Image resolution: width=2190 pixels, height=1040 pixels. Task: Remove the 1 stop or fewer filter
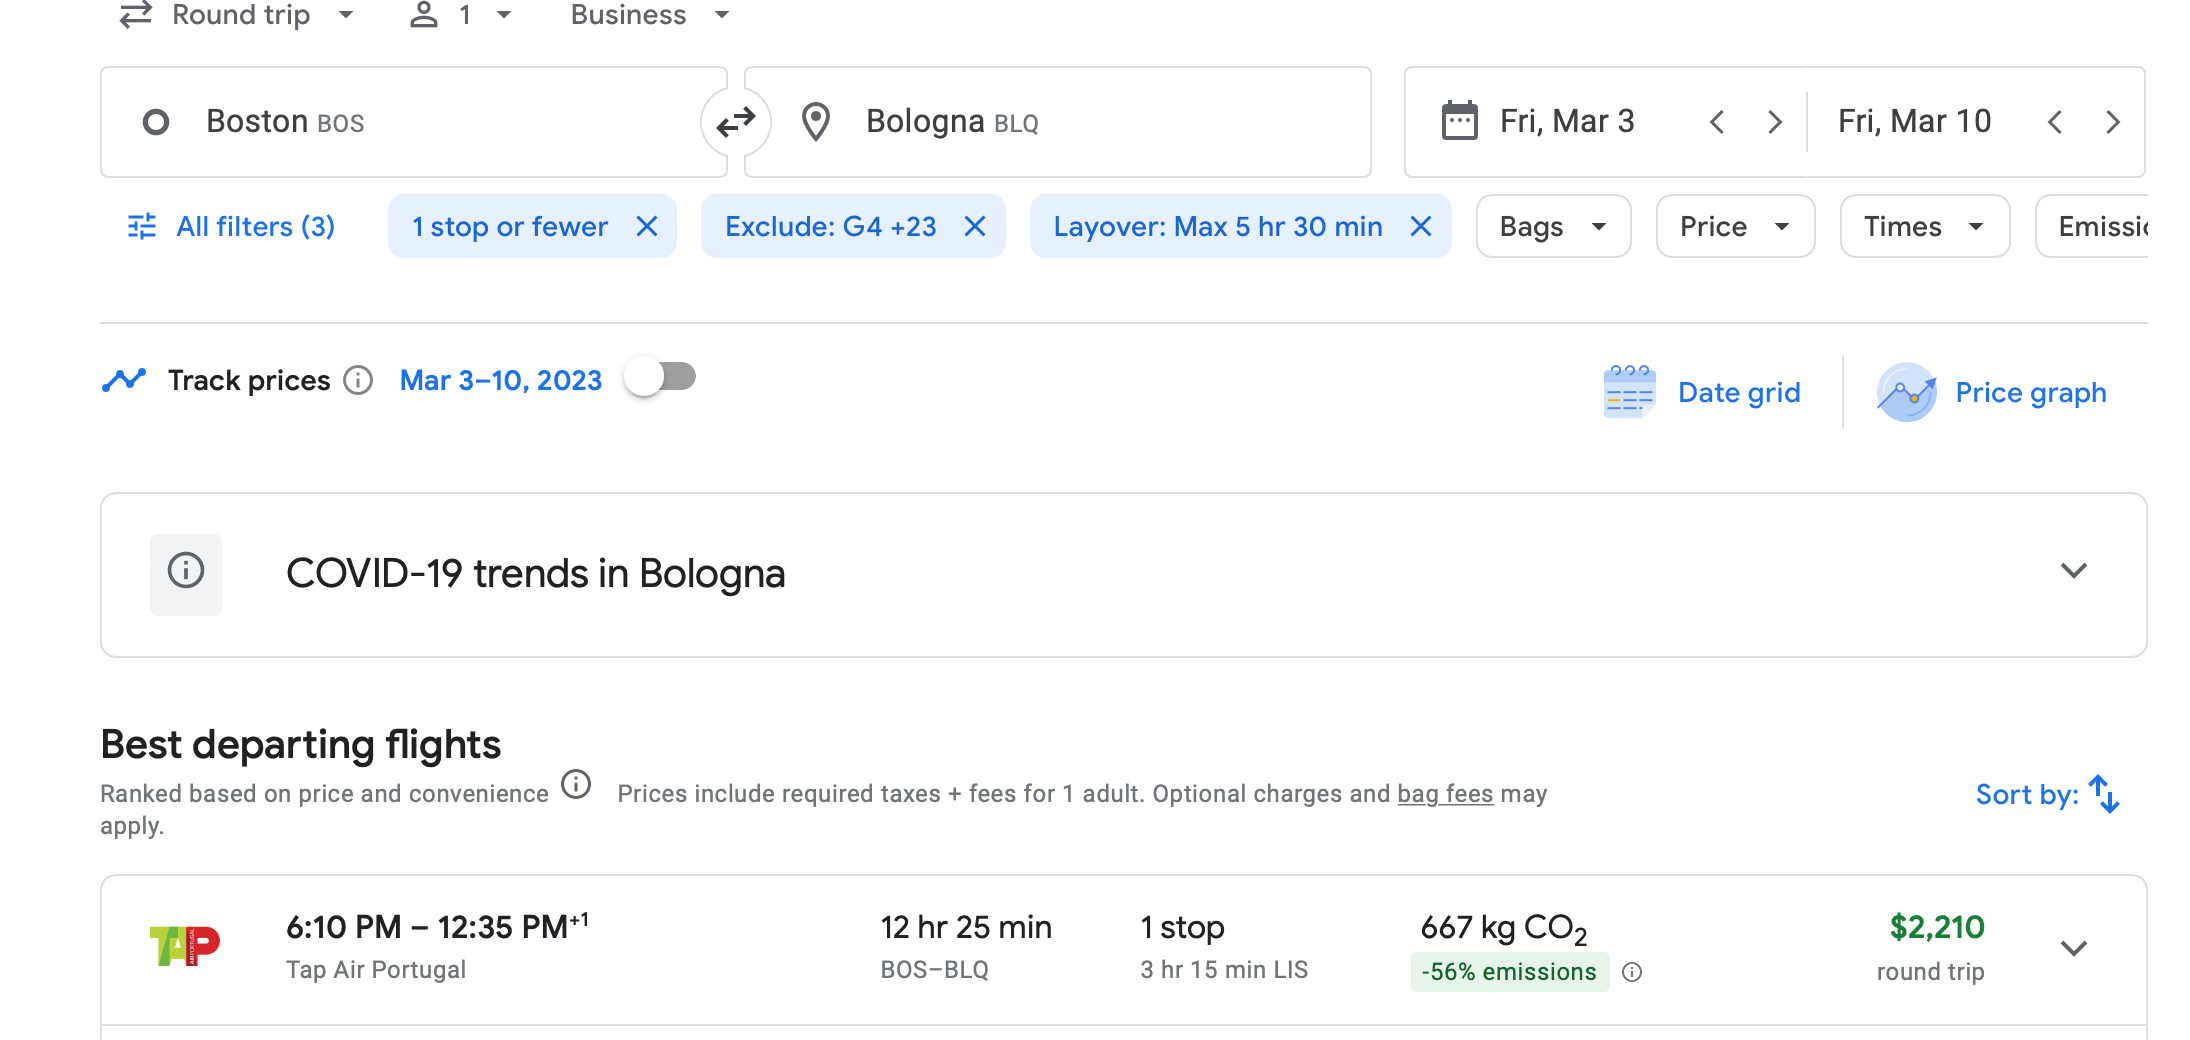(x=647, y=227)
